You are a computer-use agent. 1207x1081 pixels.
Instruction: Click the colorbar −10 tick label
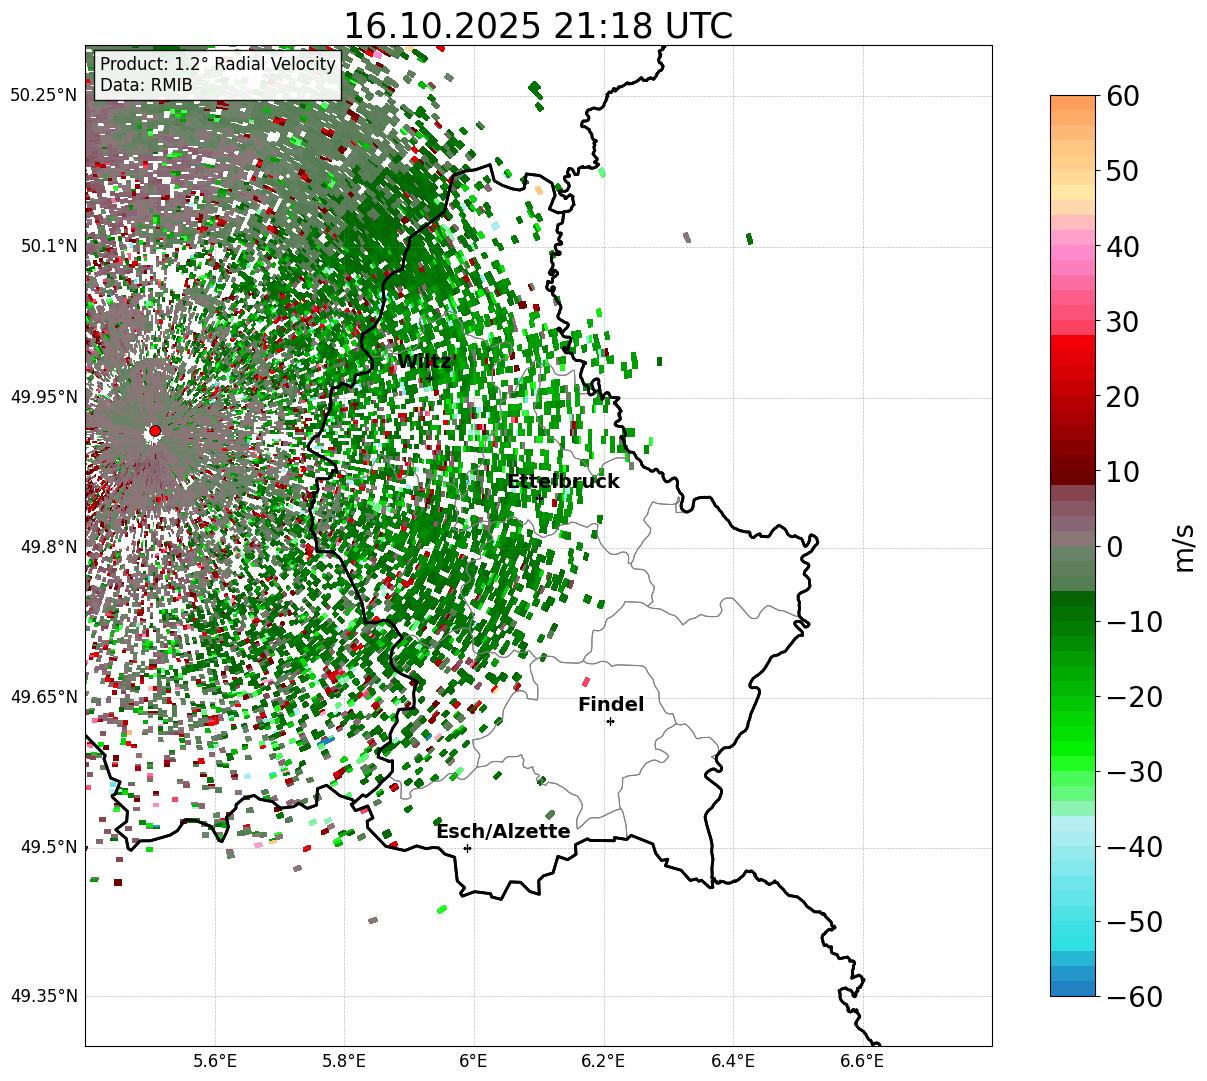pyautogui.click(x=1134, y=622)
